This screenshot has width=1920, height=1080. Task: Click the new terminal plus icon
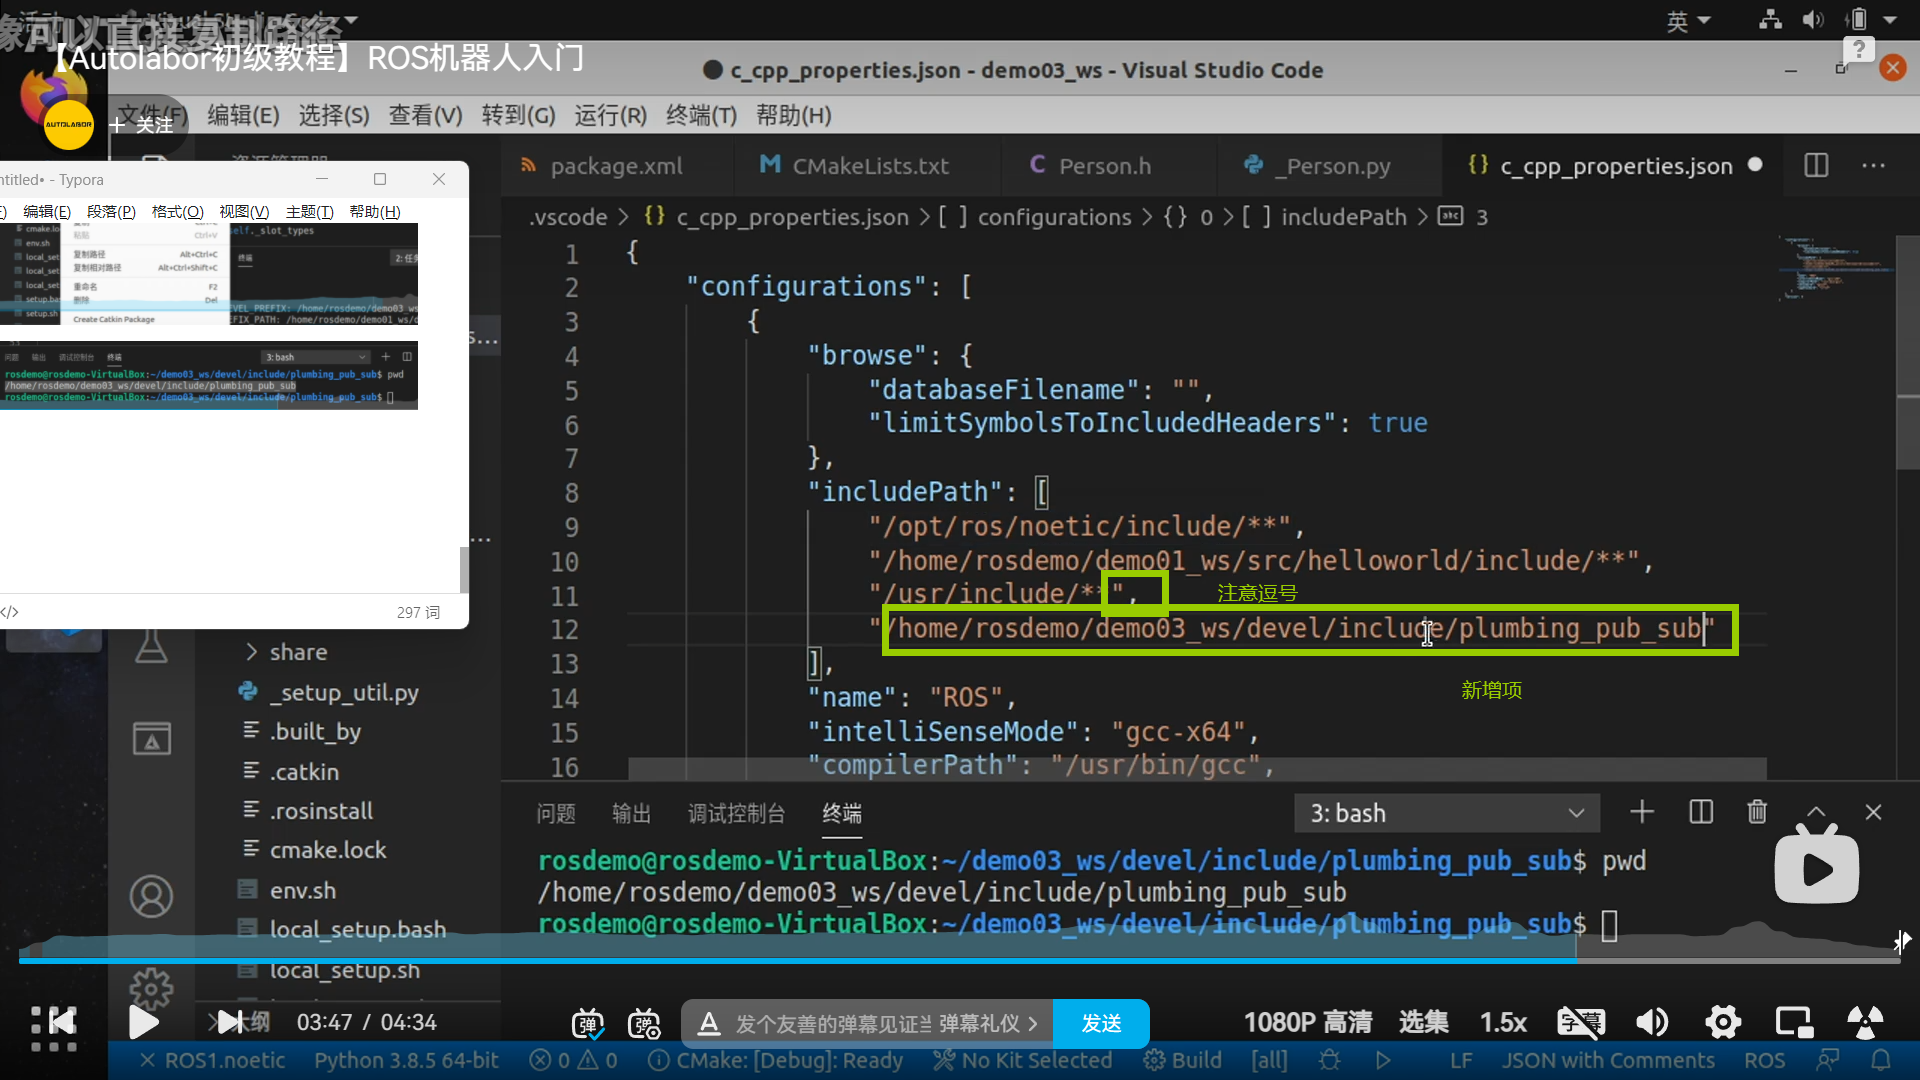pos(1641,812)
